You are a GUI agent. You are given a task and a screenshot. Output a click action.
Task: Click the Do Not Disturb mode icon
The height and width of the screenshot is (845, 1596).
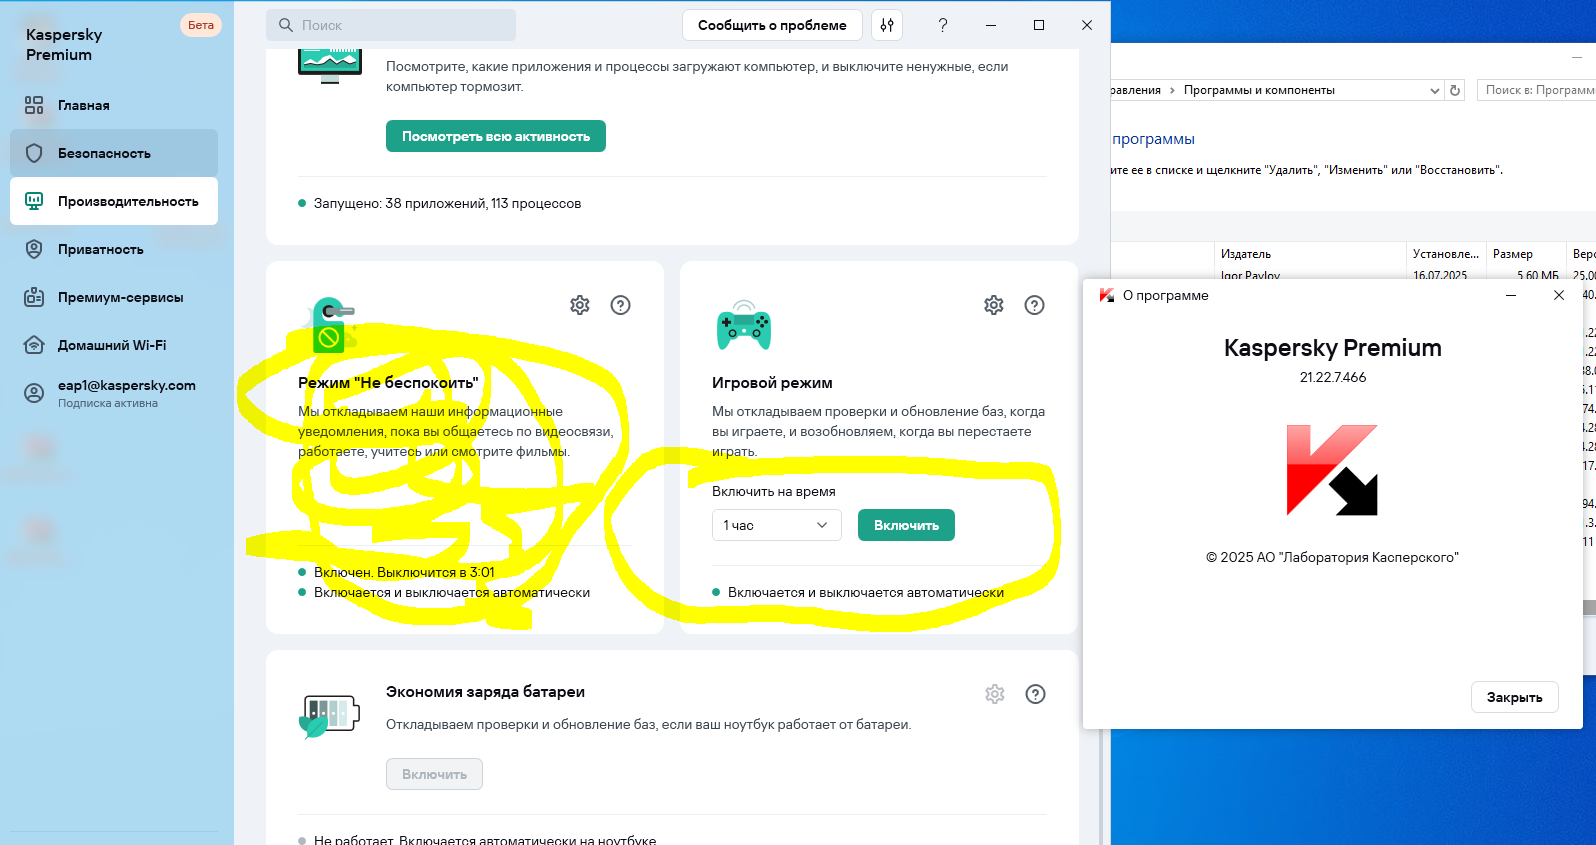pos(329,325)
